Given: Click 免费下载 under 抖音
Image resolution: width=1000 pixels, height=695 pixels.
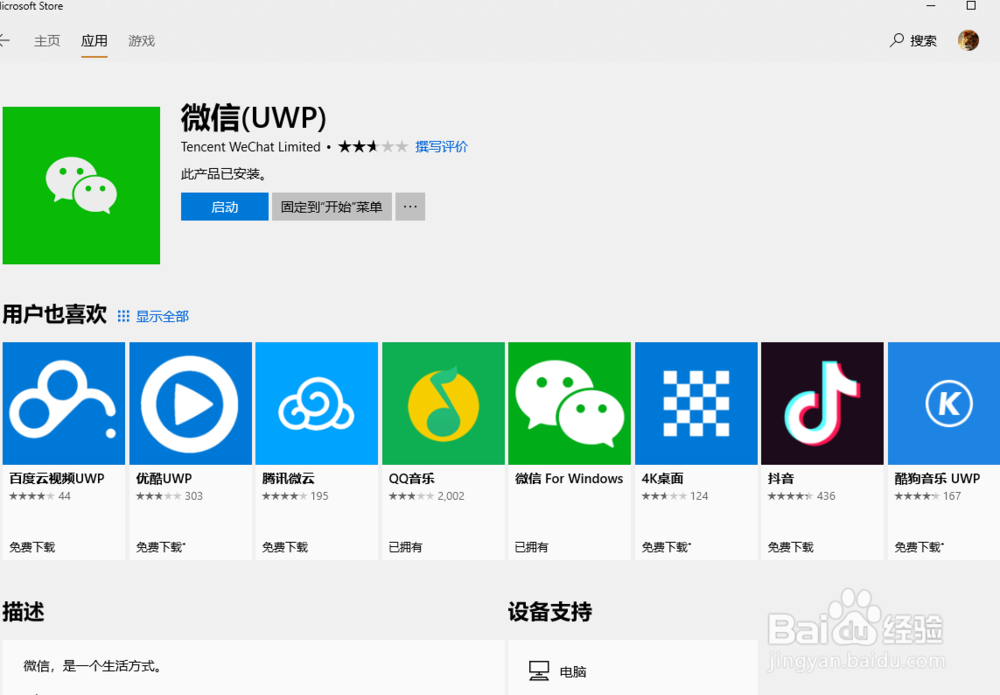Looking at the screenshot, I should [x=791, y=547].
